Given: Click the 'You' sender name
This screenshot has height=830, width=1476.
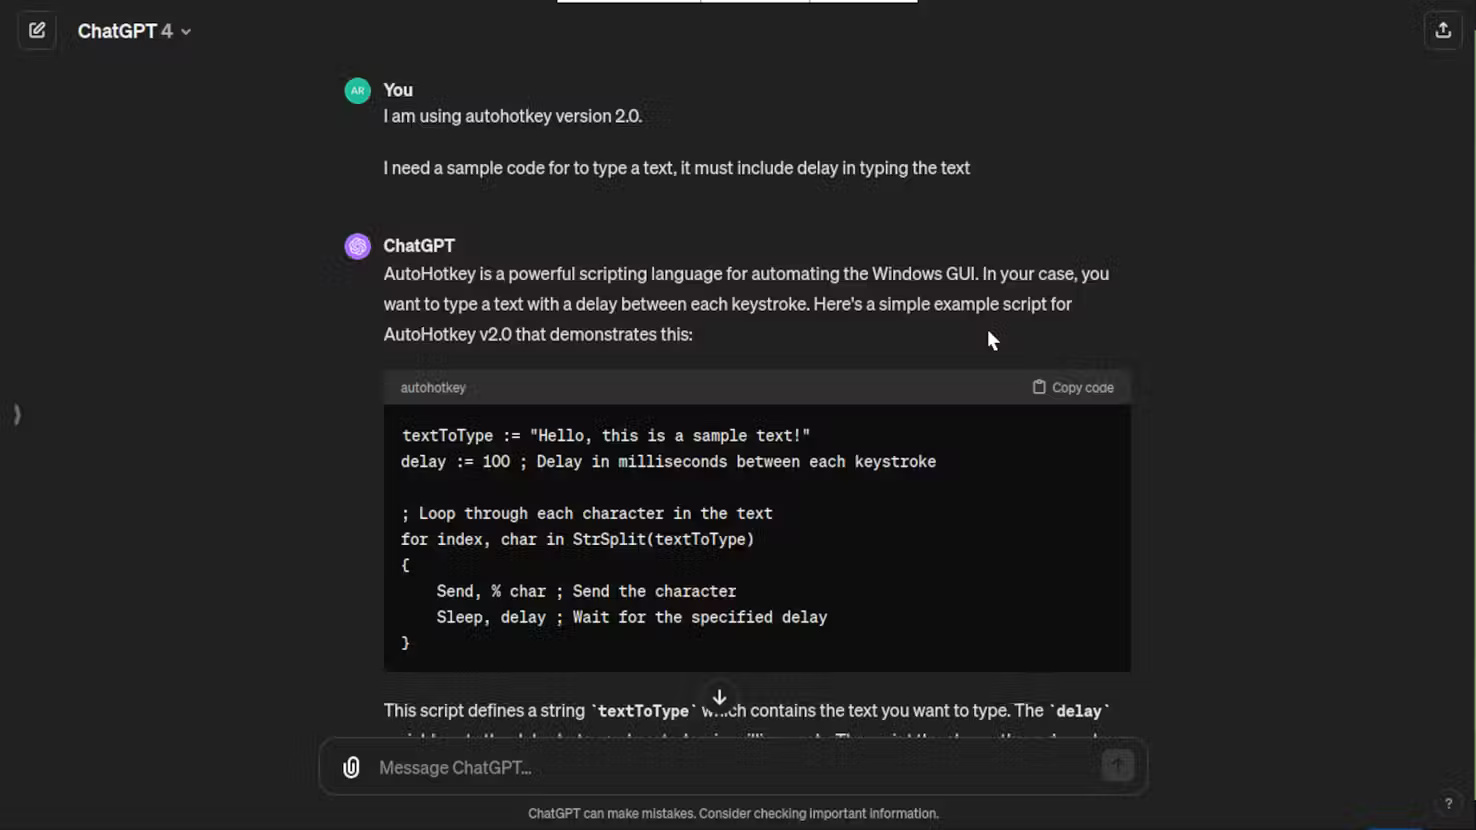Looking at the screenshot, I should click(398, 90).
